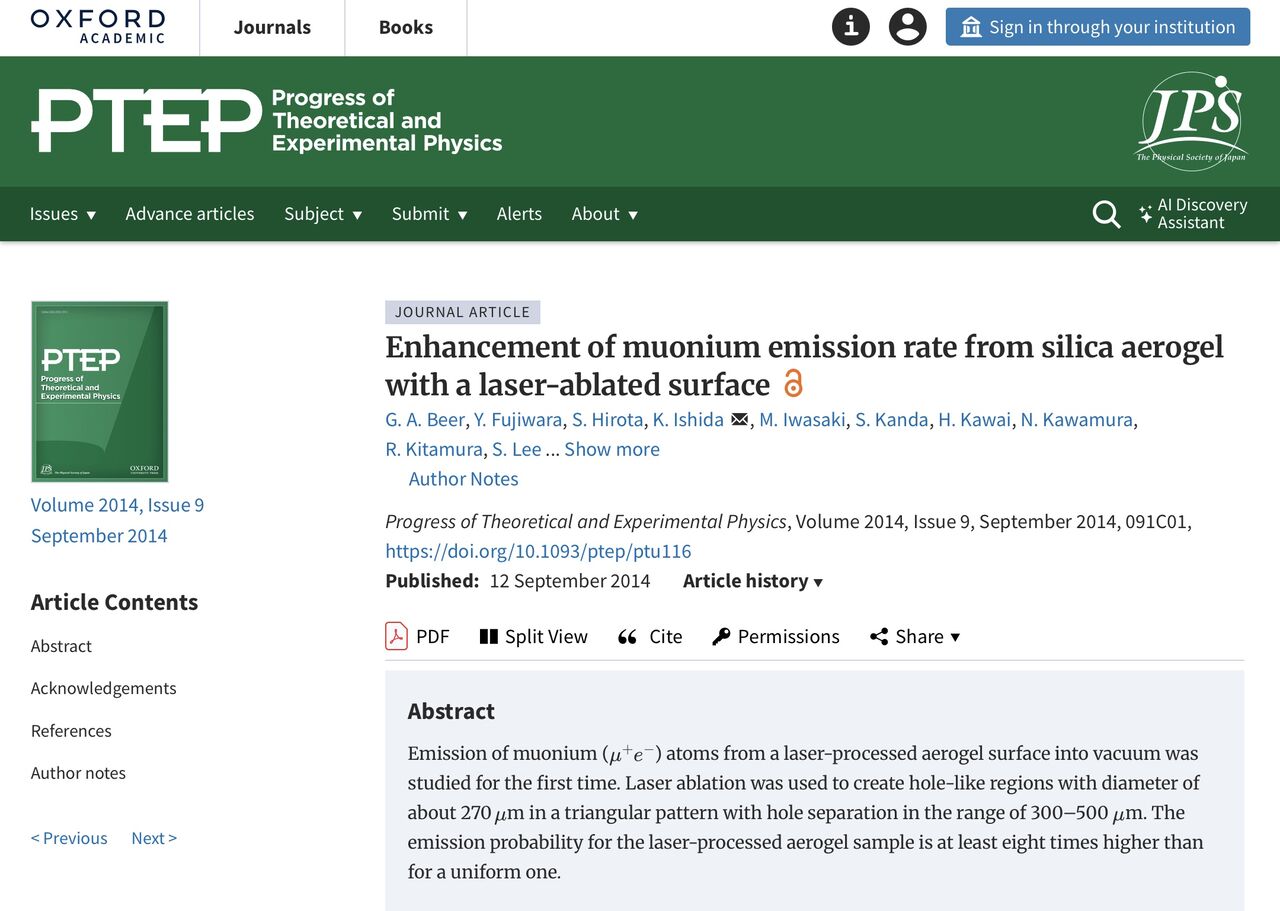View author N. Kawamura
The image size is (1280, 911).
click(x=1077, y=420)
